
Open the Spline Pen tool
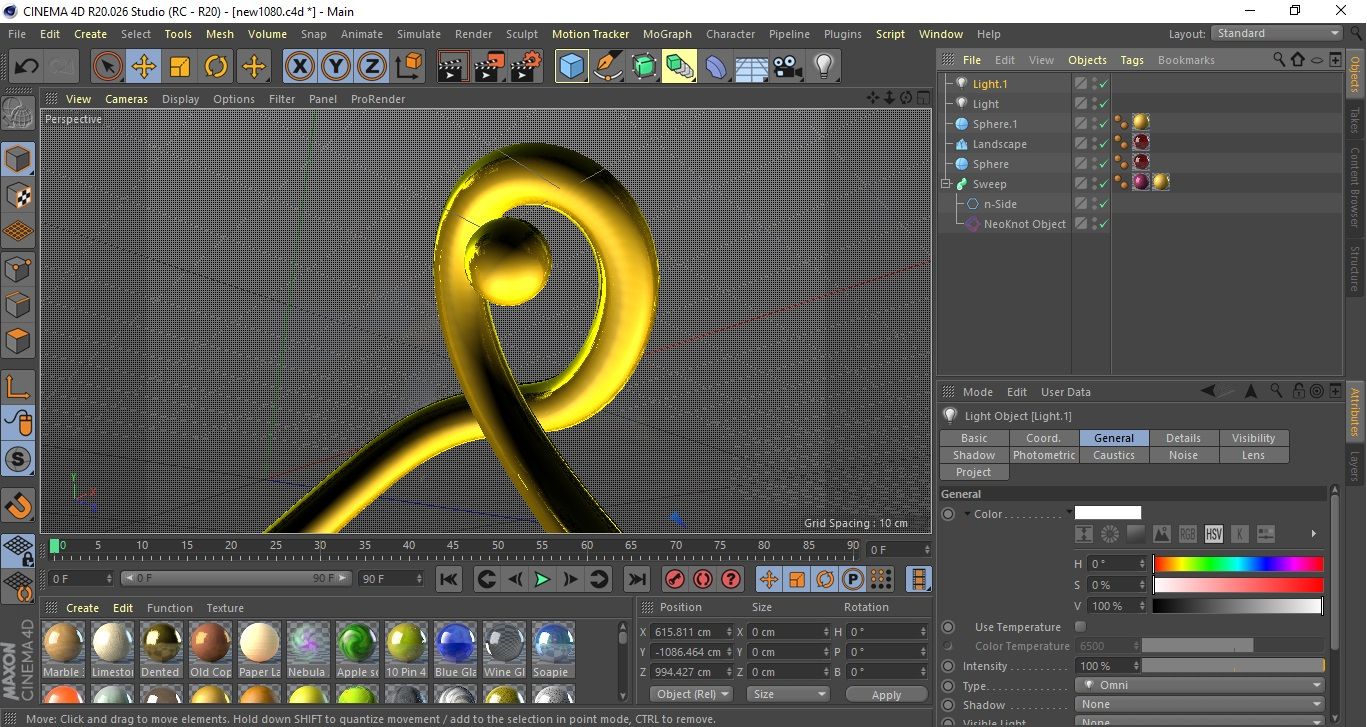coord(608,67)
